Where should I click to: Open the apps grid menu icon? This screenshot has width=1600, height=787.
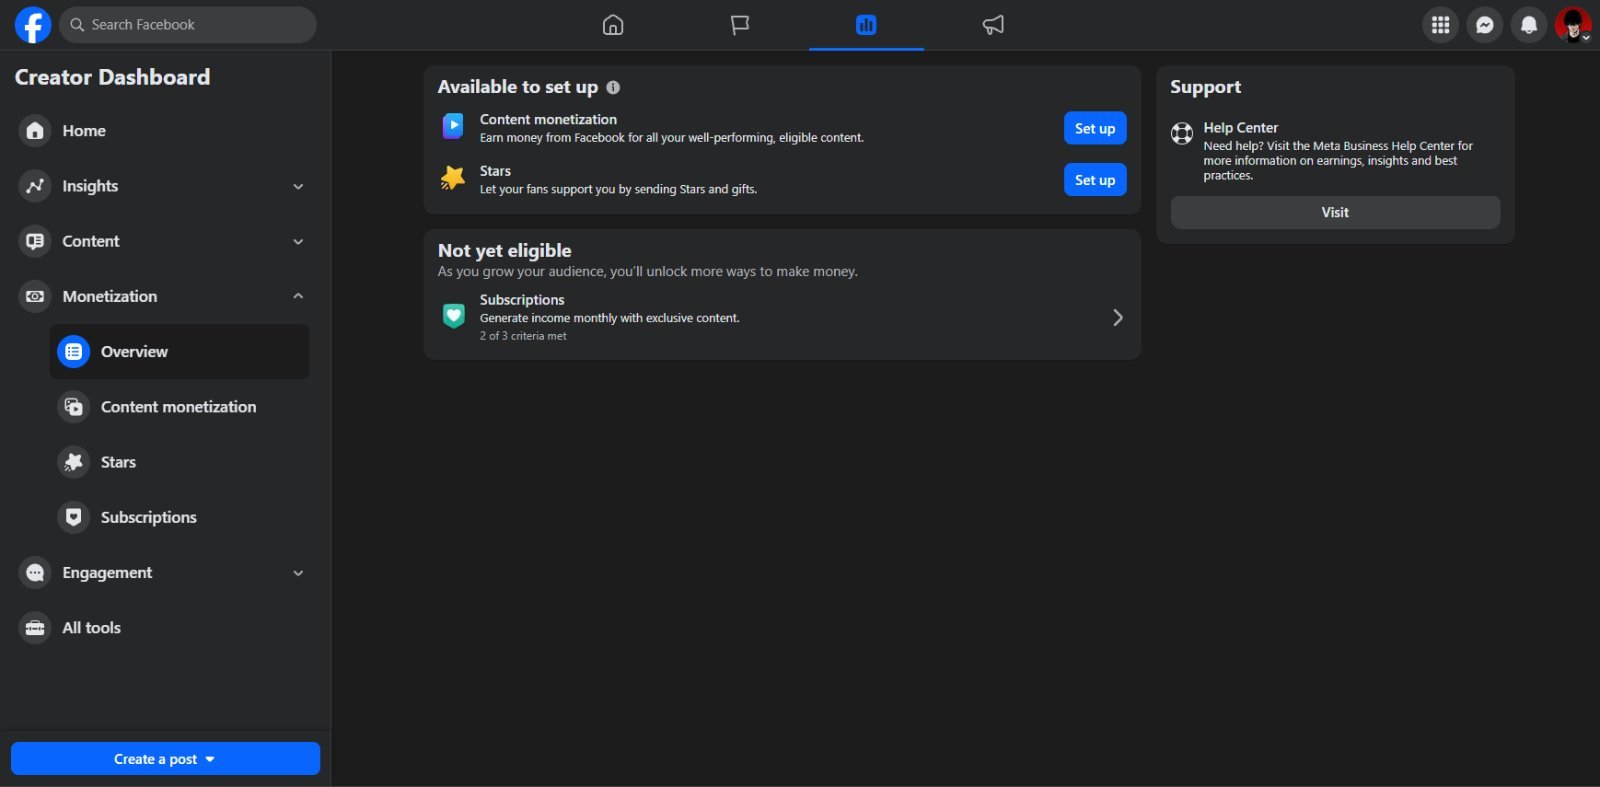(x=1441, y=25)
